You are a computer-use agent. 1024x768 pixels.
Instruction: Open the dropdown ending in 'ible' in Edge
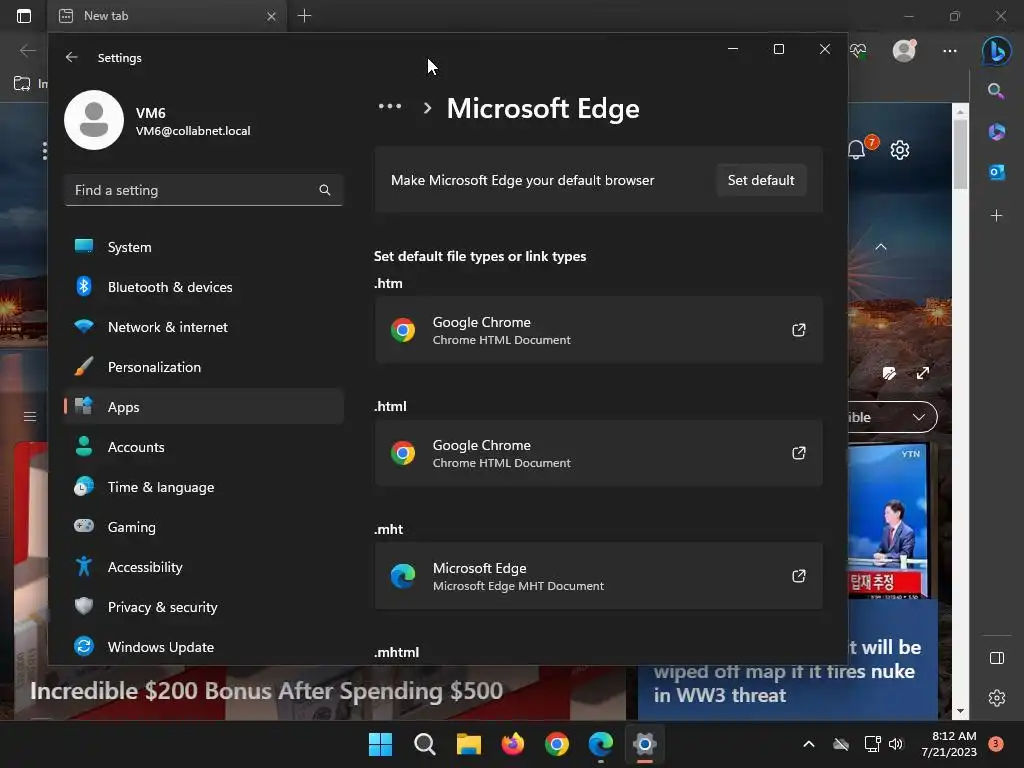click(x=893, y=417)
